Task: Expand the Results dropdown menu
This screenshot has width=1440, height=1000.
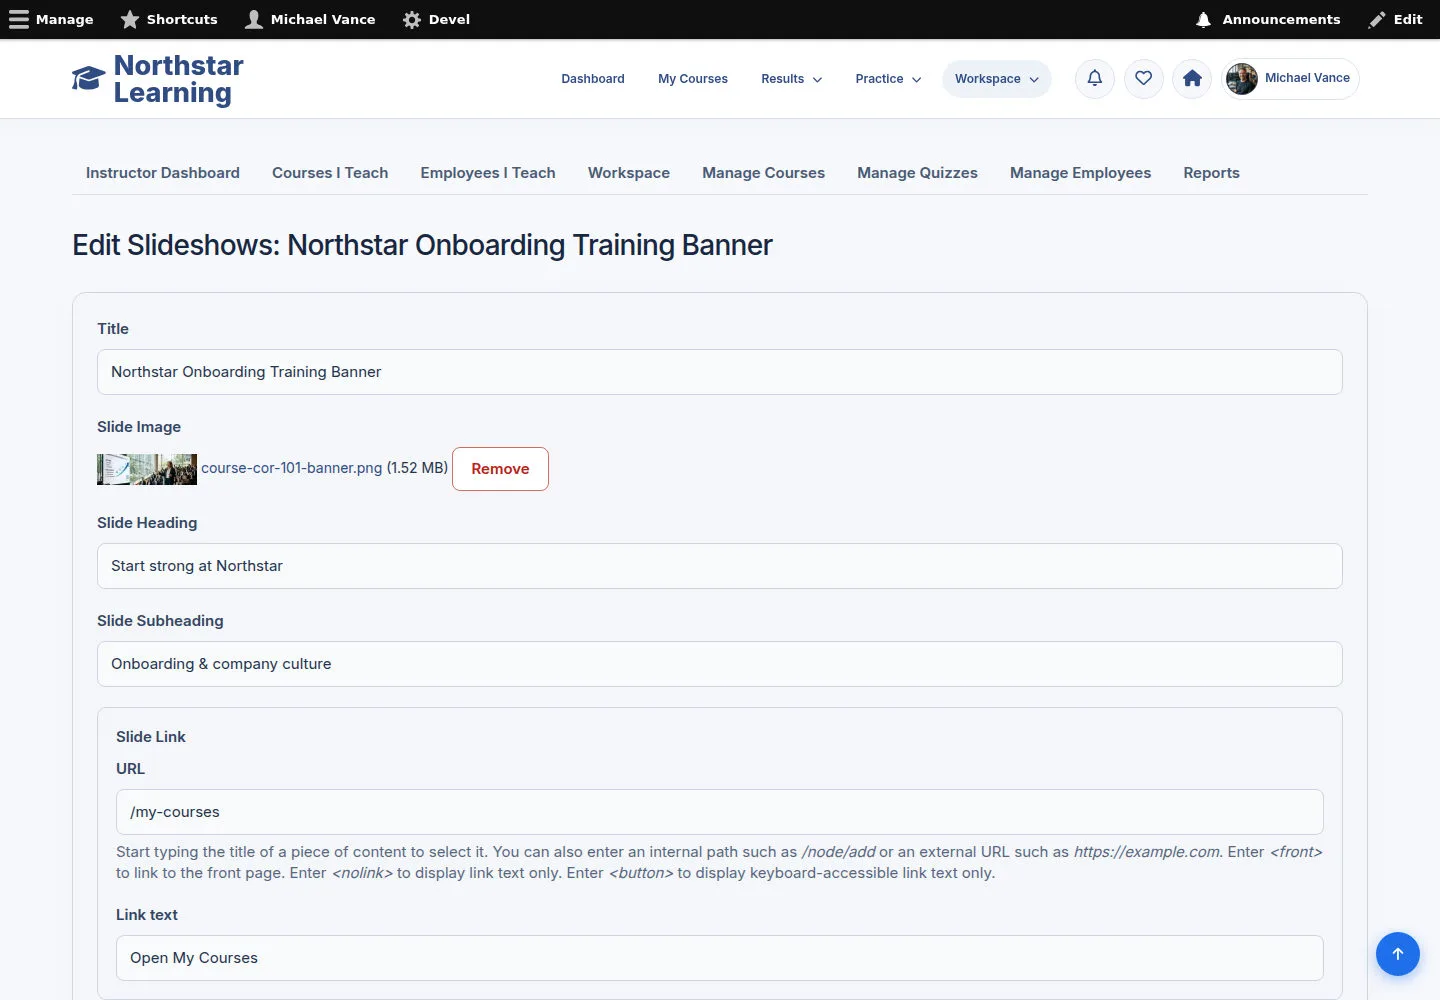Action: (x=791, y=79)
